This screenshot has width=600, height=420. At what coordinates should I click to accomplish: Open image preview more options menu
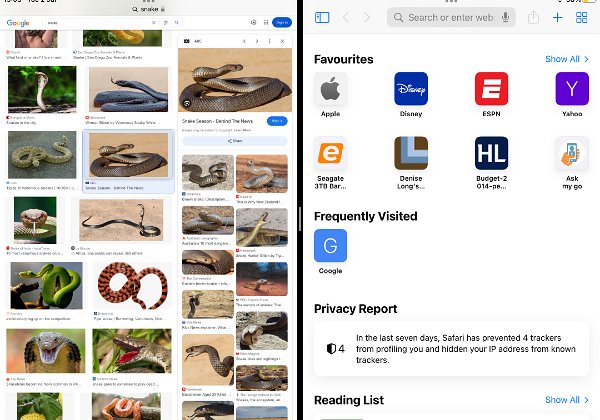(x=269, y=41)
